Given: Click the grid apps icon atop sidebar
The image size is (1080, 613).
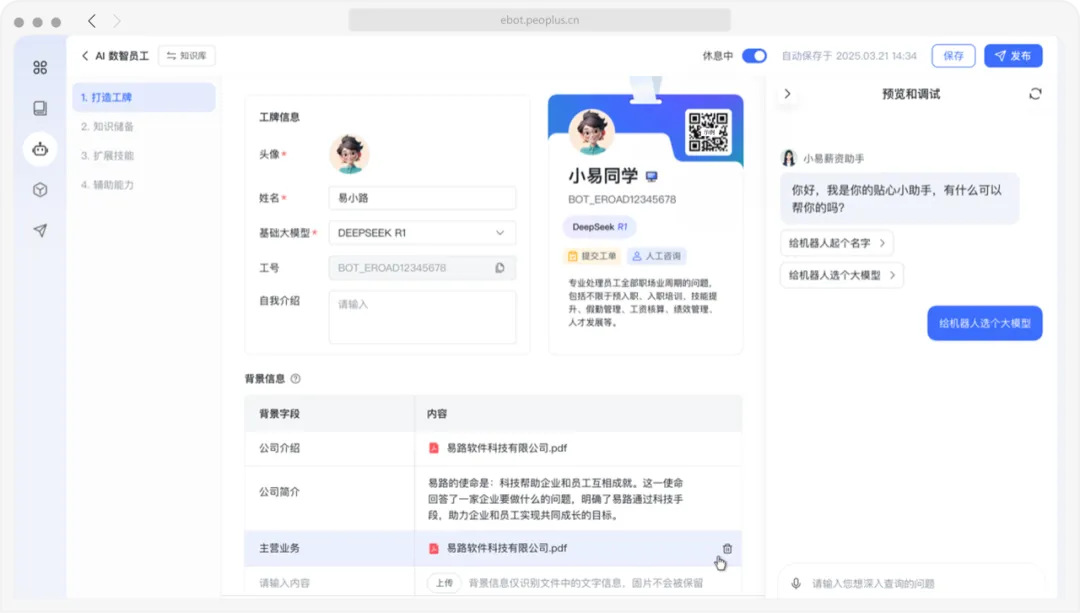Looking at the screenshot, I should 40,67.
